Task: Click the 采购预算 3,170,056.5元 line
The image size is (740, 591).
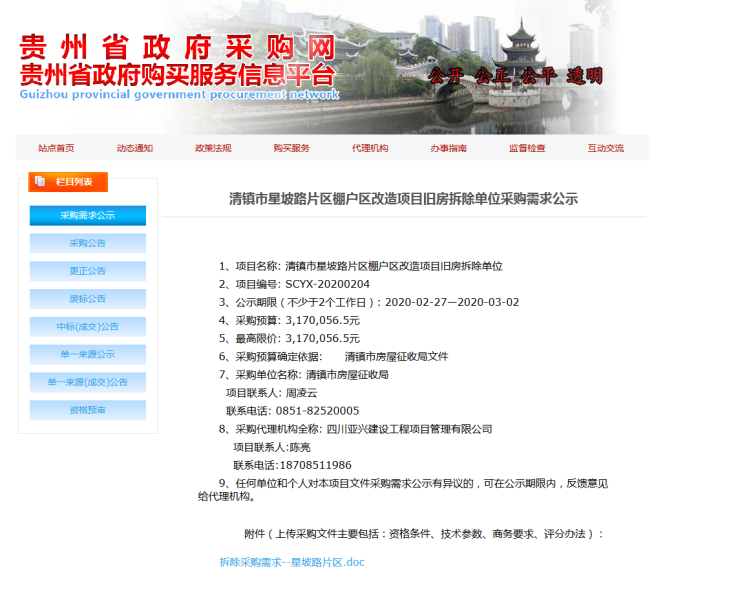Action: [x=289, y=321]
